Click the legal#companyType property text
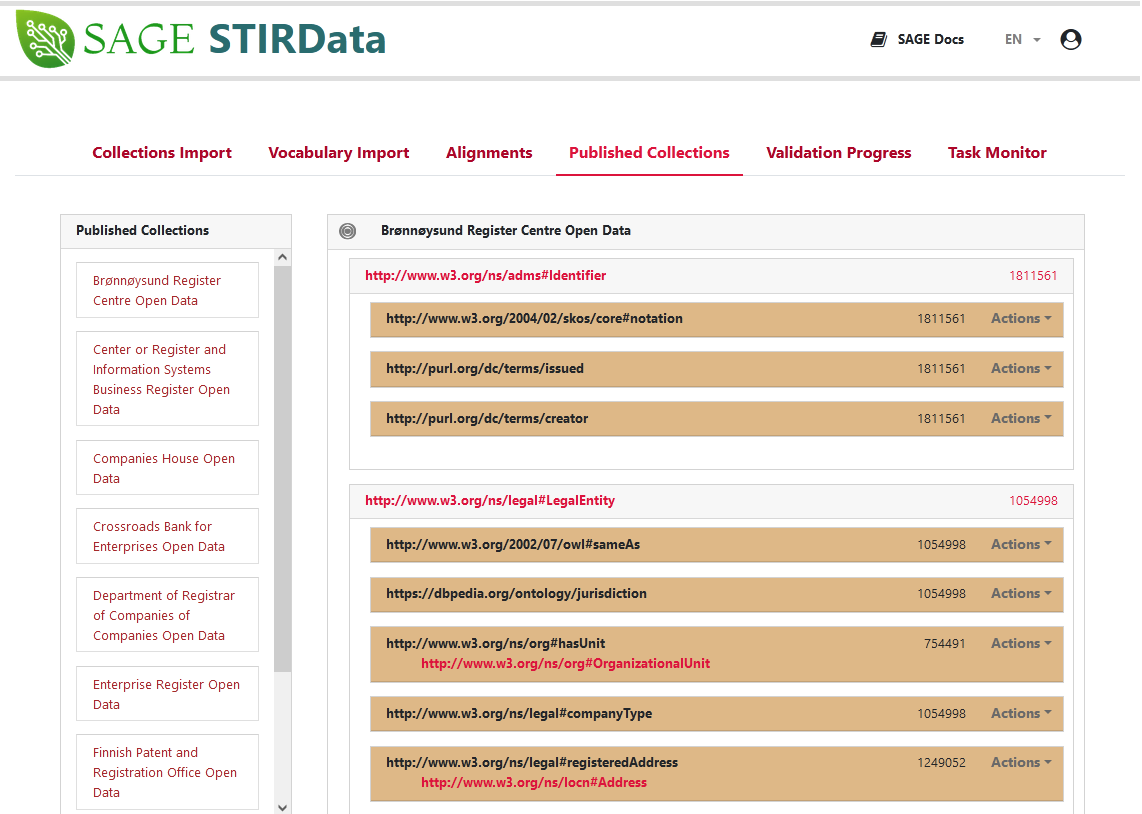1142x814 pixels. click(x=519, y=714)
